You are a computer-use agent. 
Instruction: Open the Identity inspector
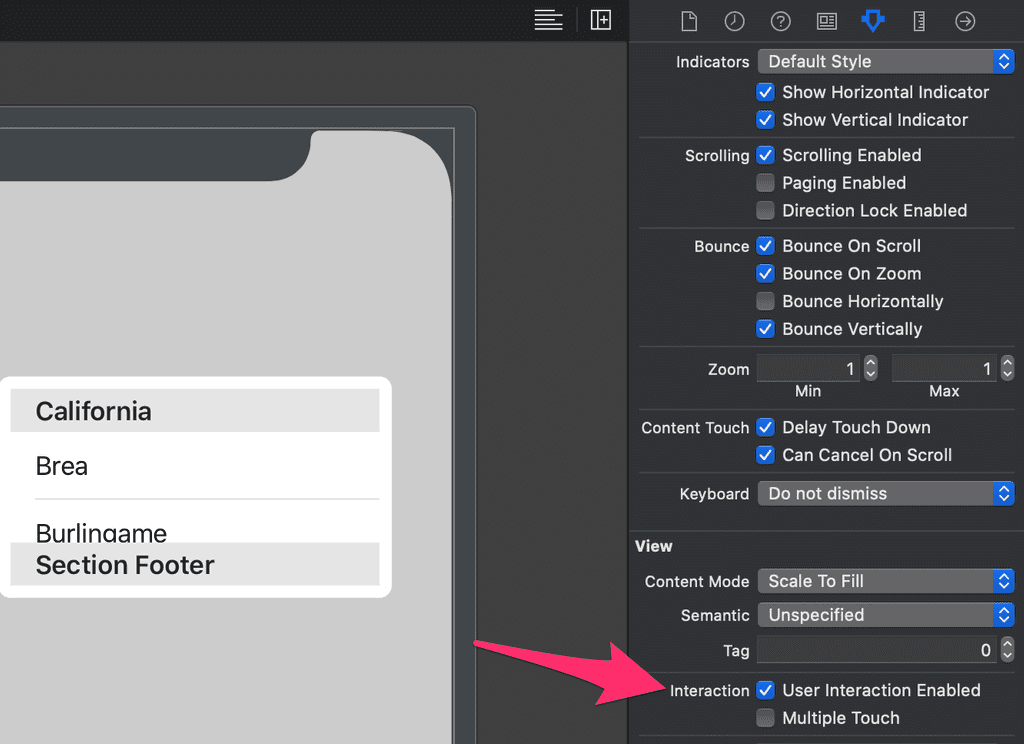point(826,20)
